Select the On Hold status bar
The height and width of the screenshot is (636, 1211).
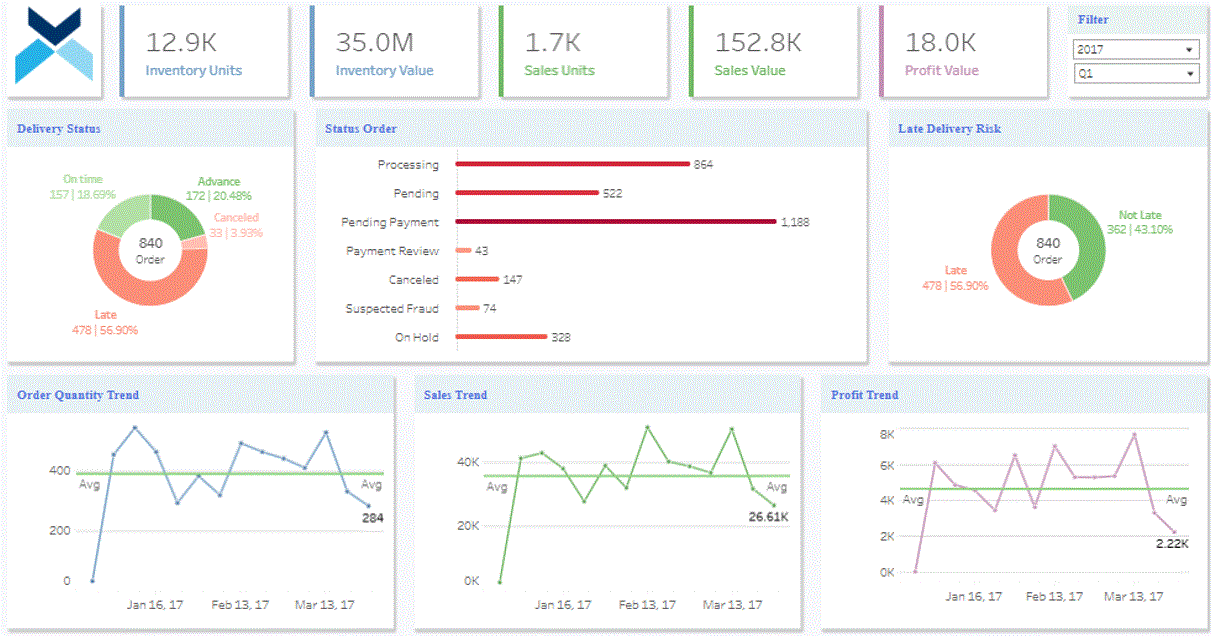(x=501, y=338)
